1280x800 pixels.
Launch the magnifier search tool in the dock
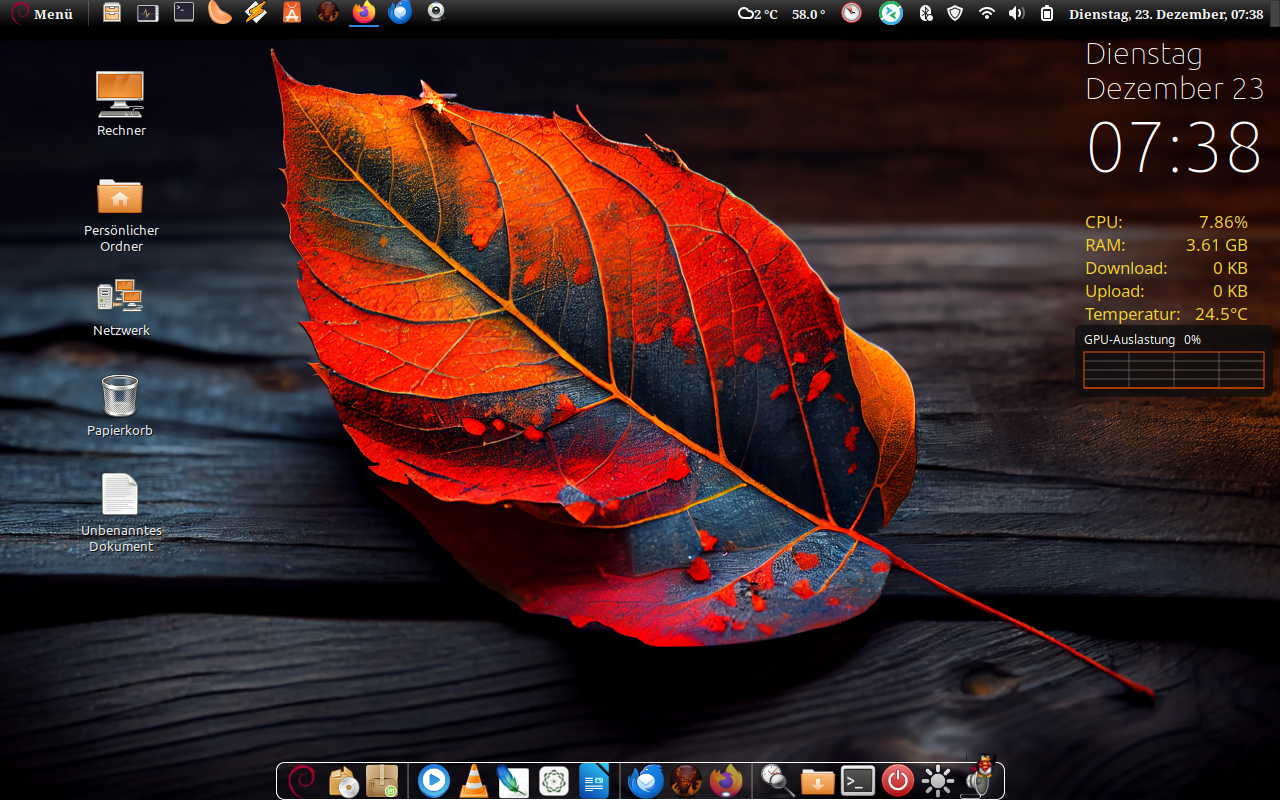777,781
